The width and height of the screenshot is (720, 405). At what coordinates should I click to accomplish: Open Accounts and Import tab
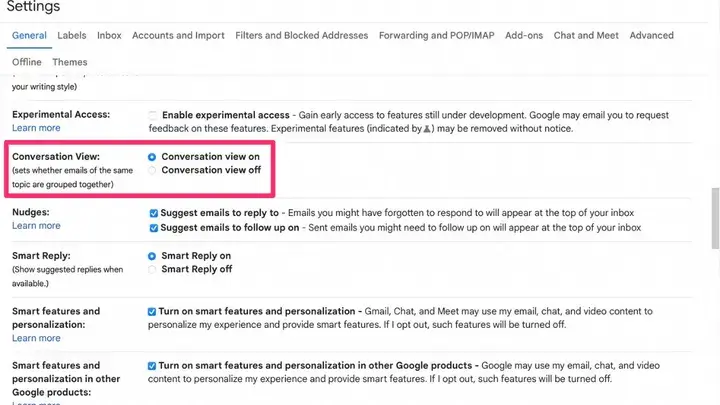pyautogui.click(x=178, y=35)
